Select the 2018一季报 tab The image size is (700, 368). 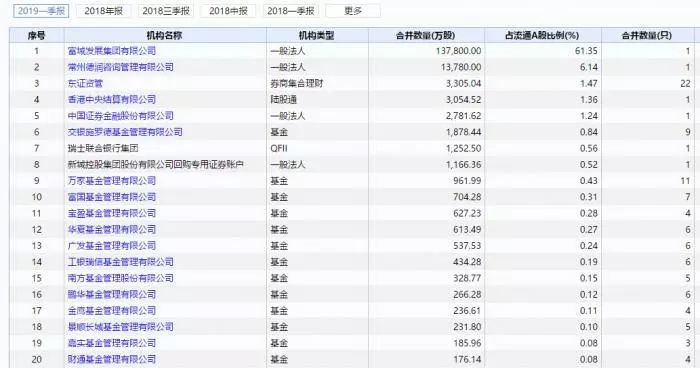click(291, 11)
